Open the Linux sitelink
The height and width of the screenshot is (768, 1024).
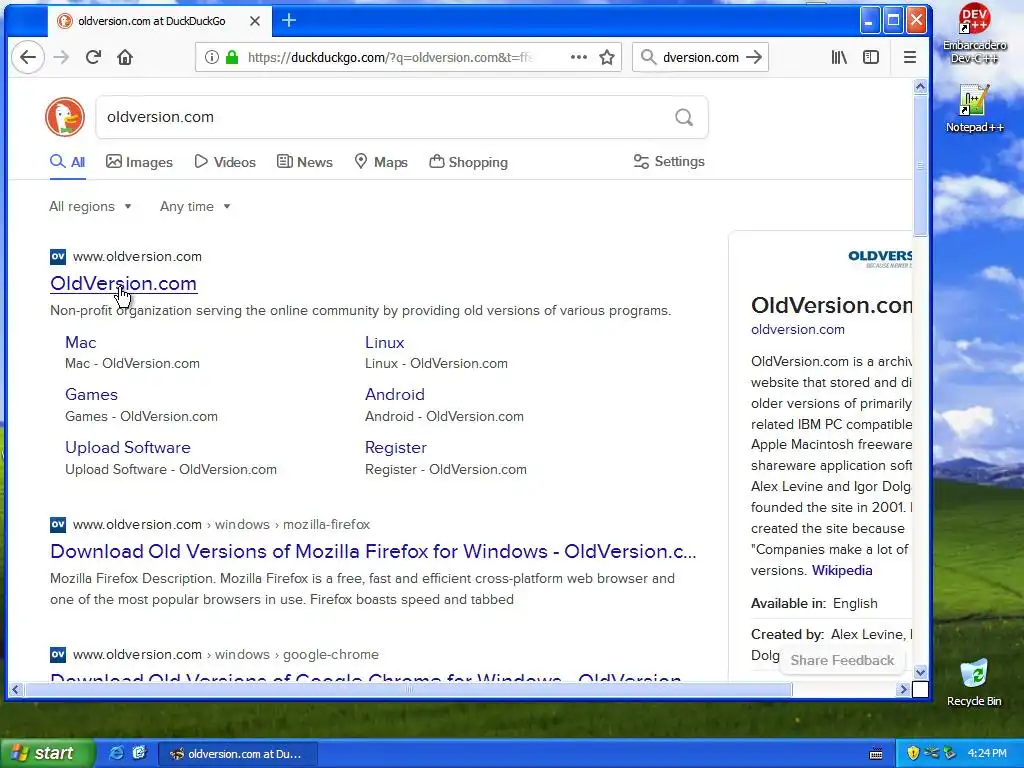pyautogui.click(x=385, y=342)
